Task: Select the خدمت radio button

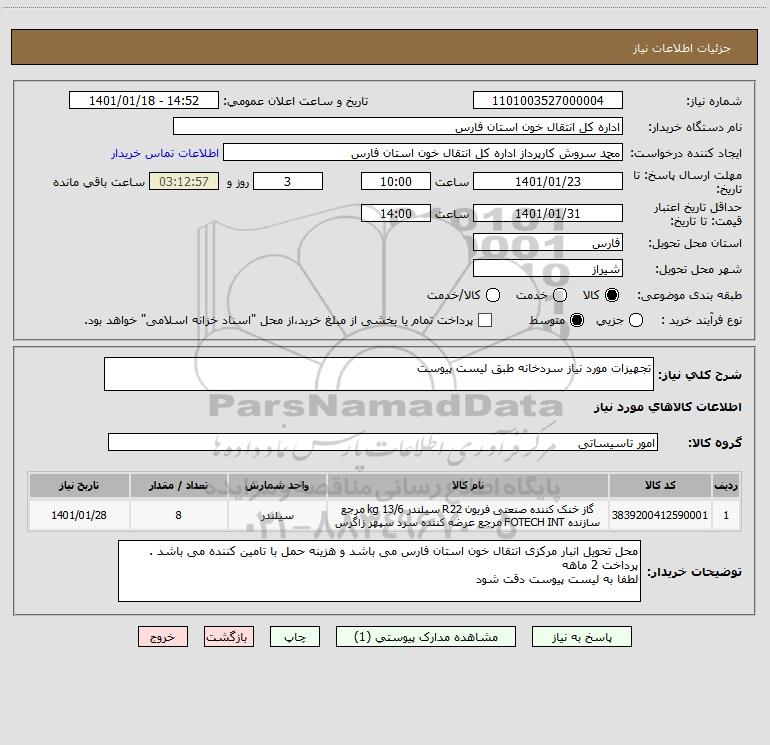Action: click(560, 295)
